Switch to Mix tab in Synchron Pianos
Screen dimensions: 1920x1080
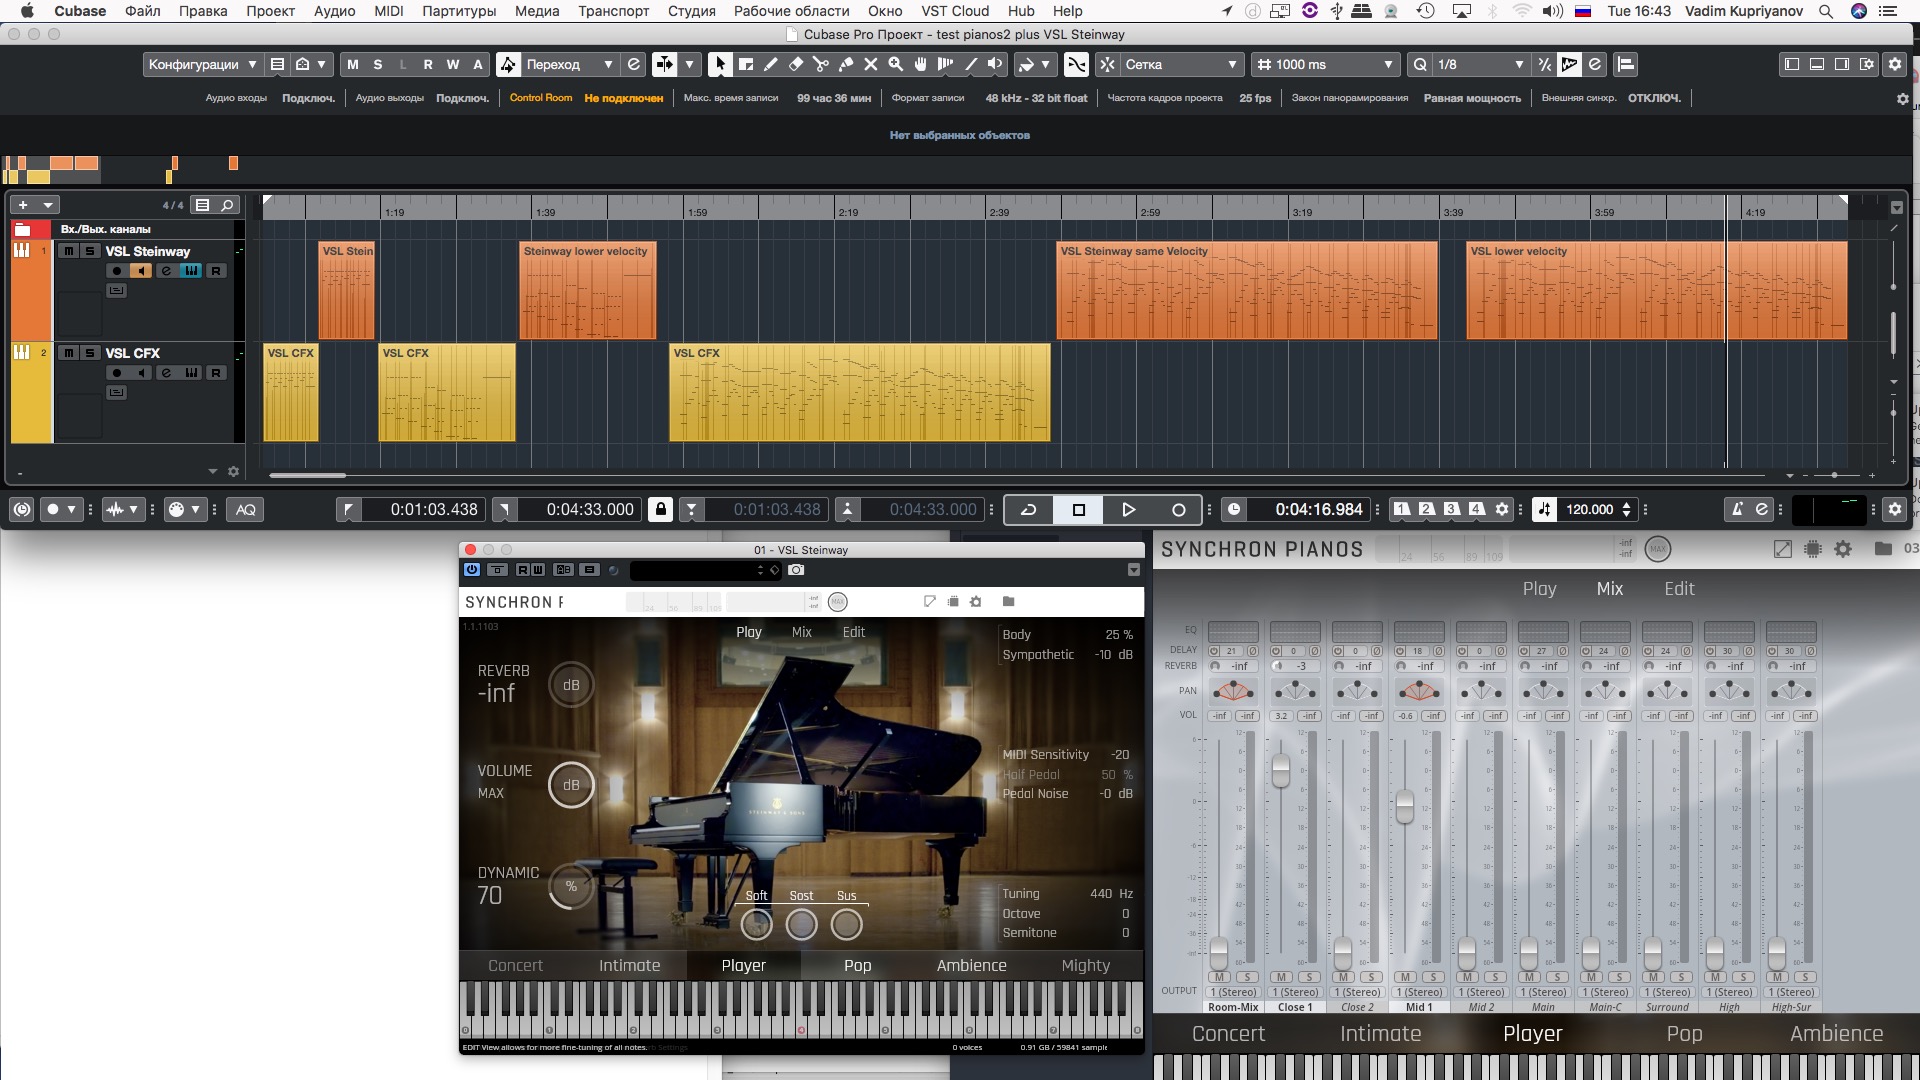pyautogui.click(x=1609, y=589)
